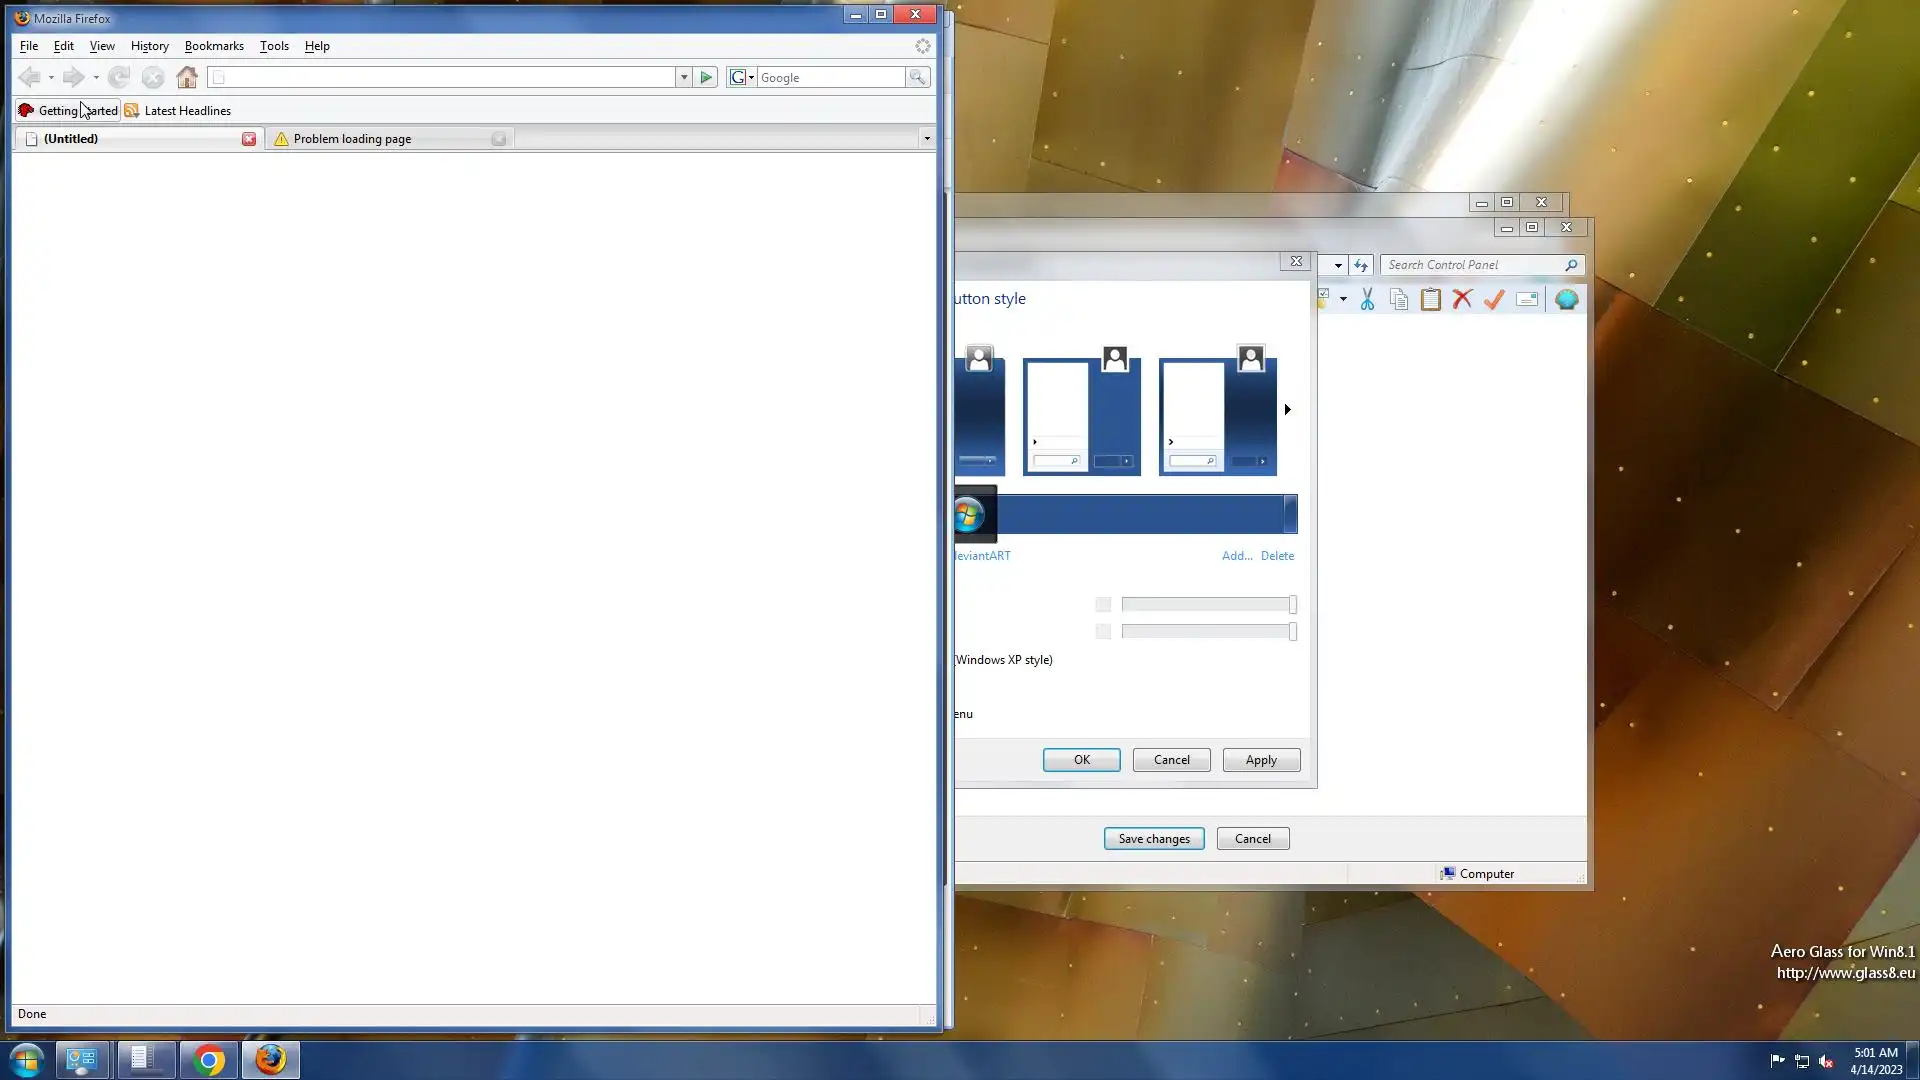
Task: Expand the Google search engine selector
Action: (742, 77)
